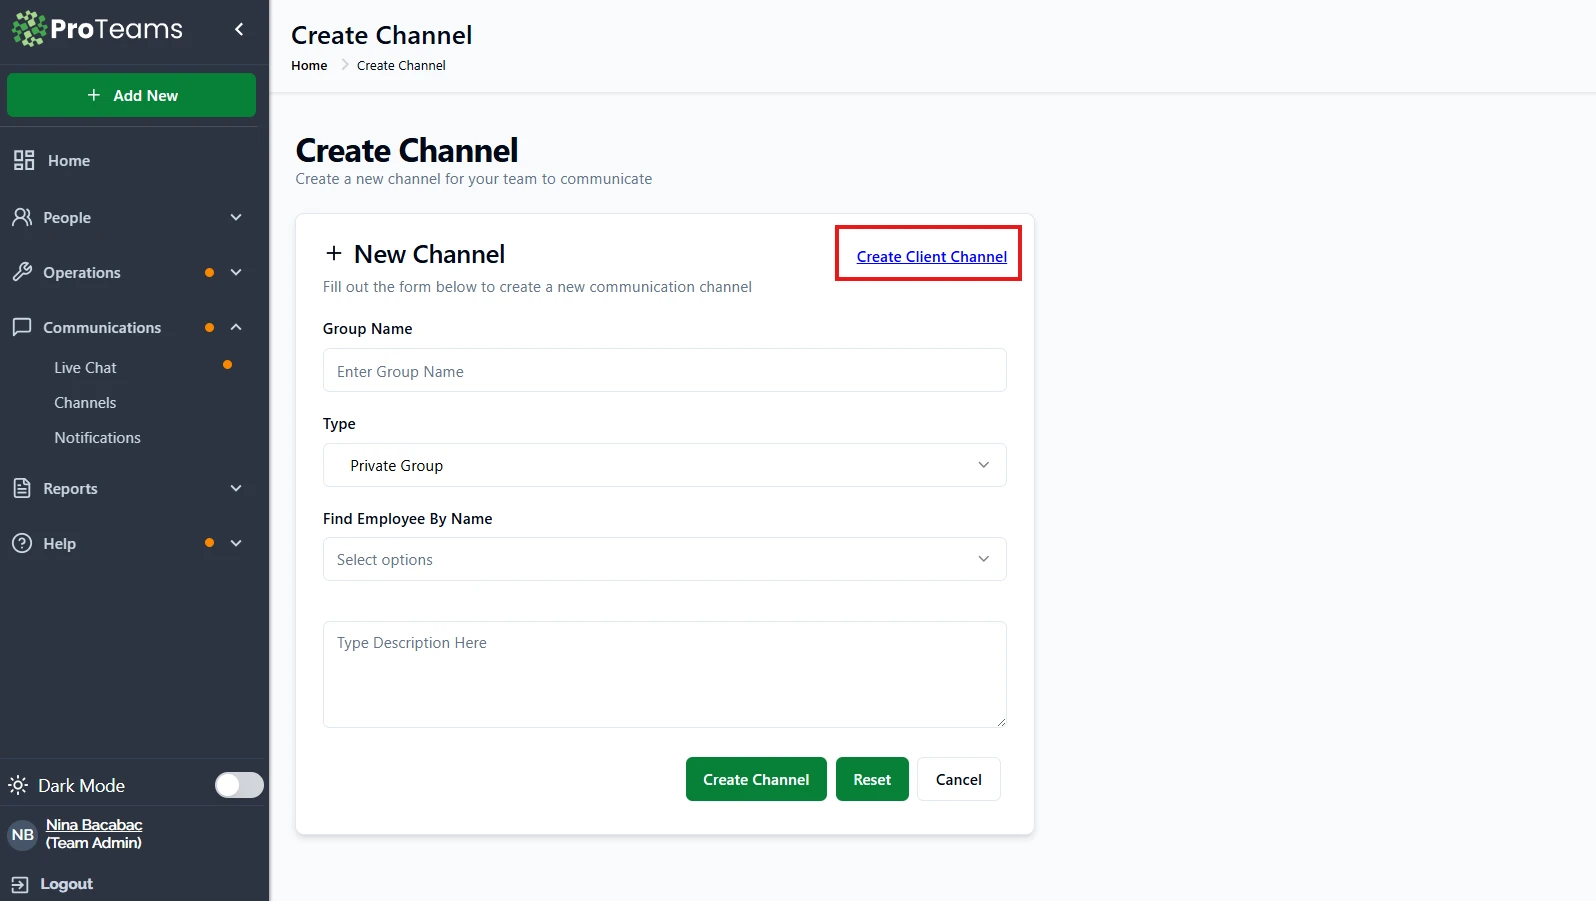Click the Add New button
Image resolution: width=1596 pixels, height=901 pixels.
[132, 96]
